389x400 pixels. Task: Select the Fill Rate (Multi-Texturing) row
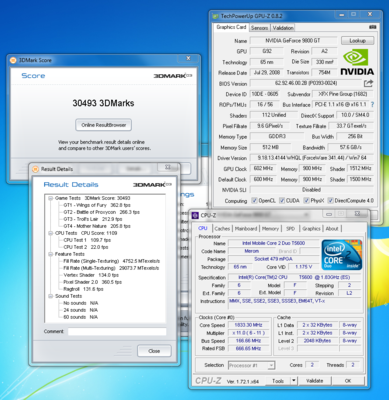(111, 268)
